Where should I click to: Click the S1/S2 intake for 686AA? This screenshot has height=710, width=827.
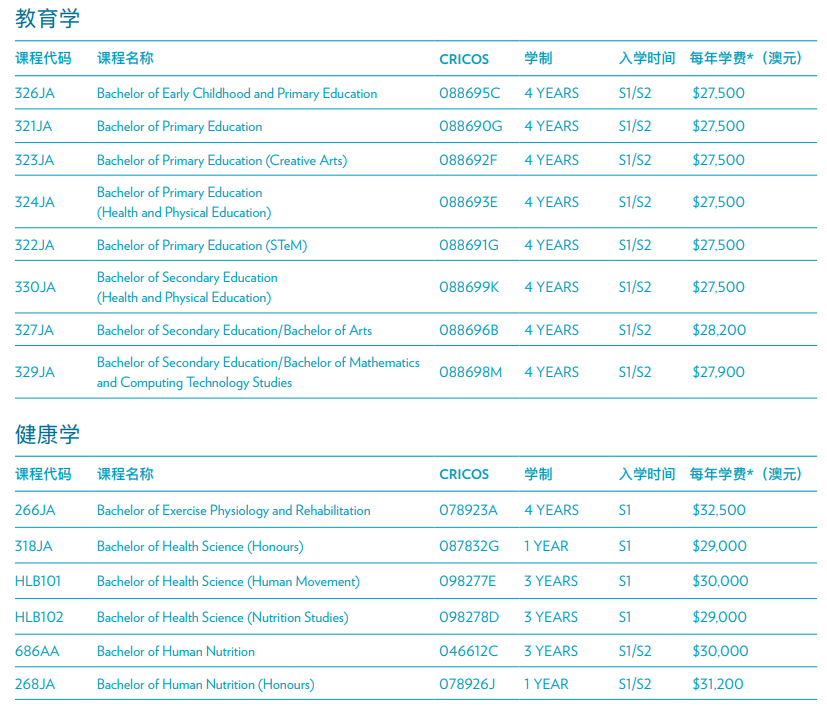point(635,651)
